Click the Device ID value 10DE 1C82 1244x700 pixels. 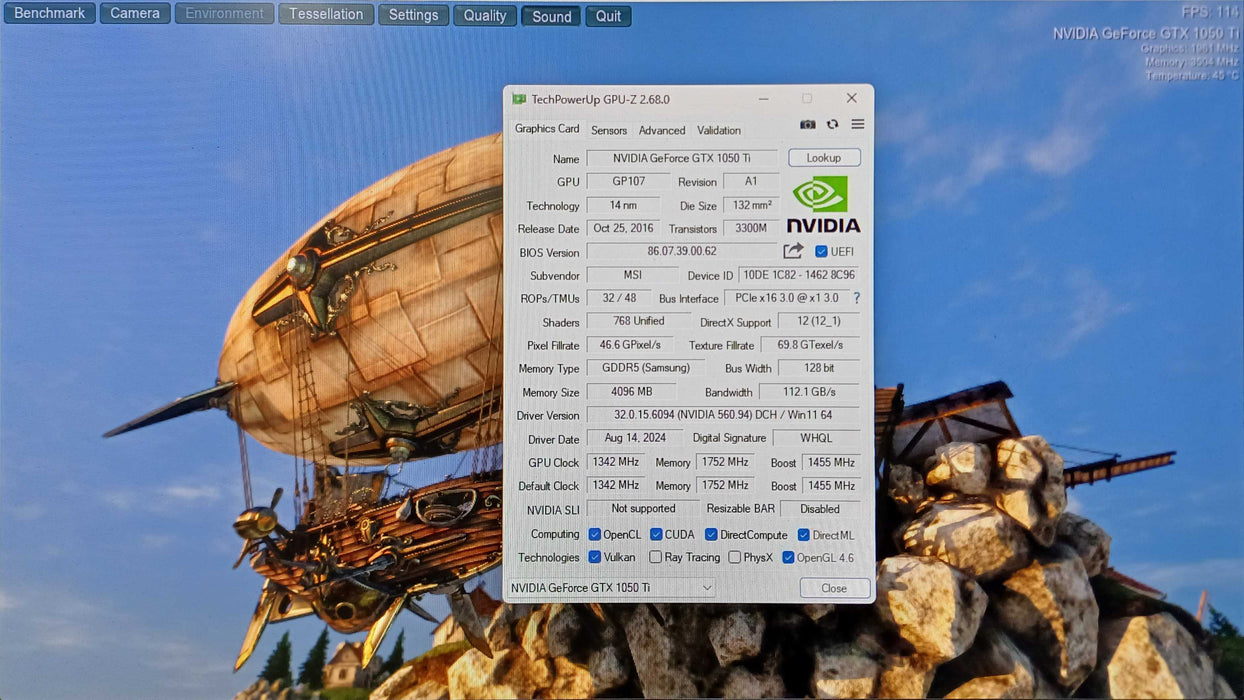click(x=799, y=275)
